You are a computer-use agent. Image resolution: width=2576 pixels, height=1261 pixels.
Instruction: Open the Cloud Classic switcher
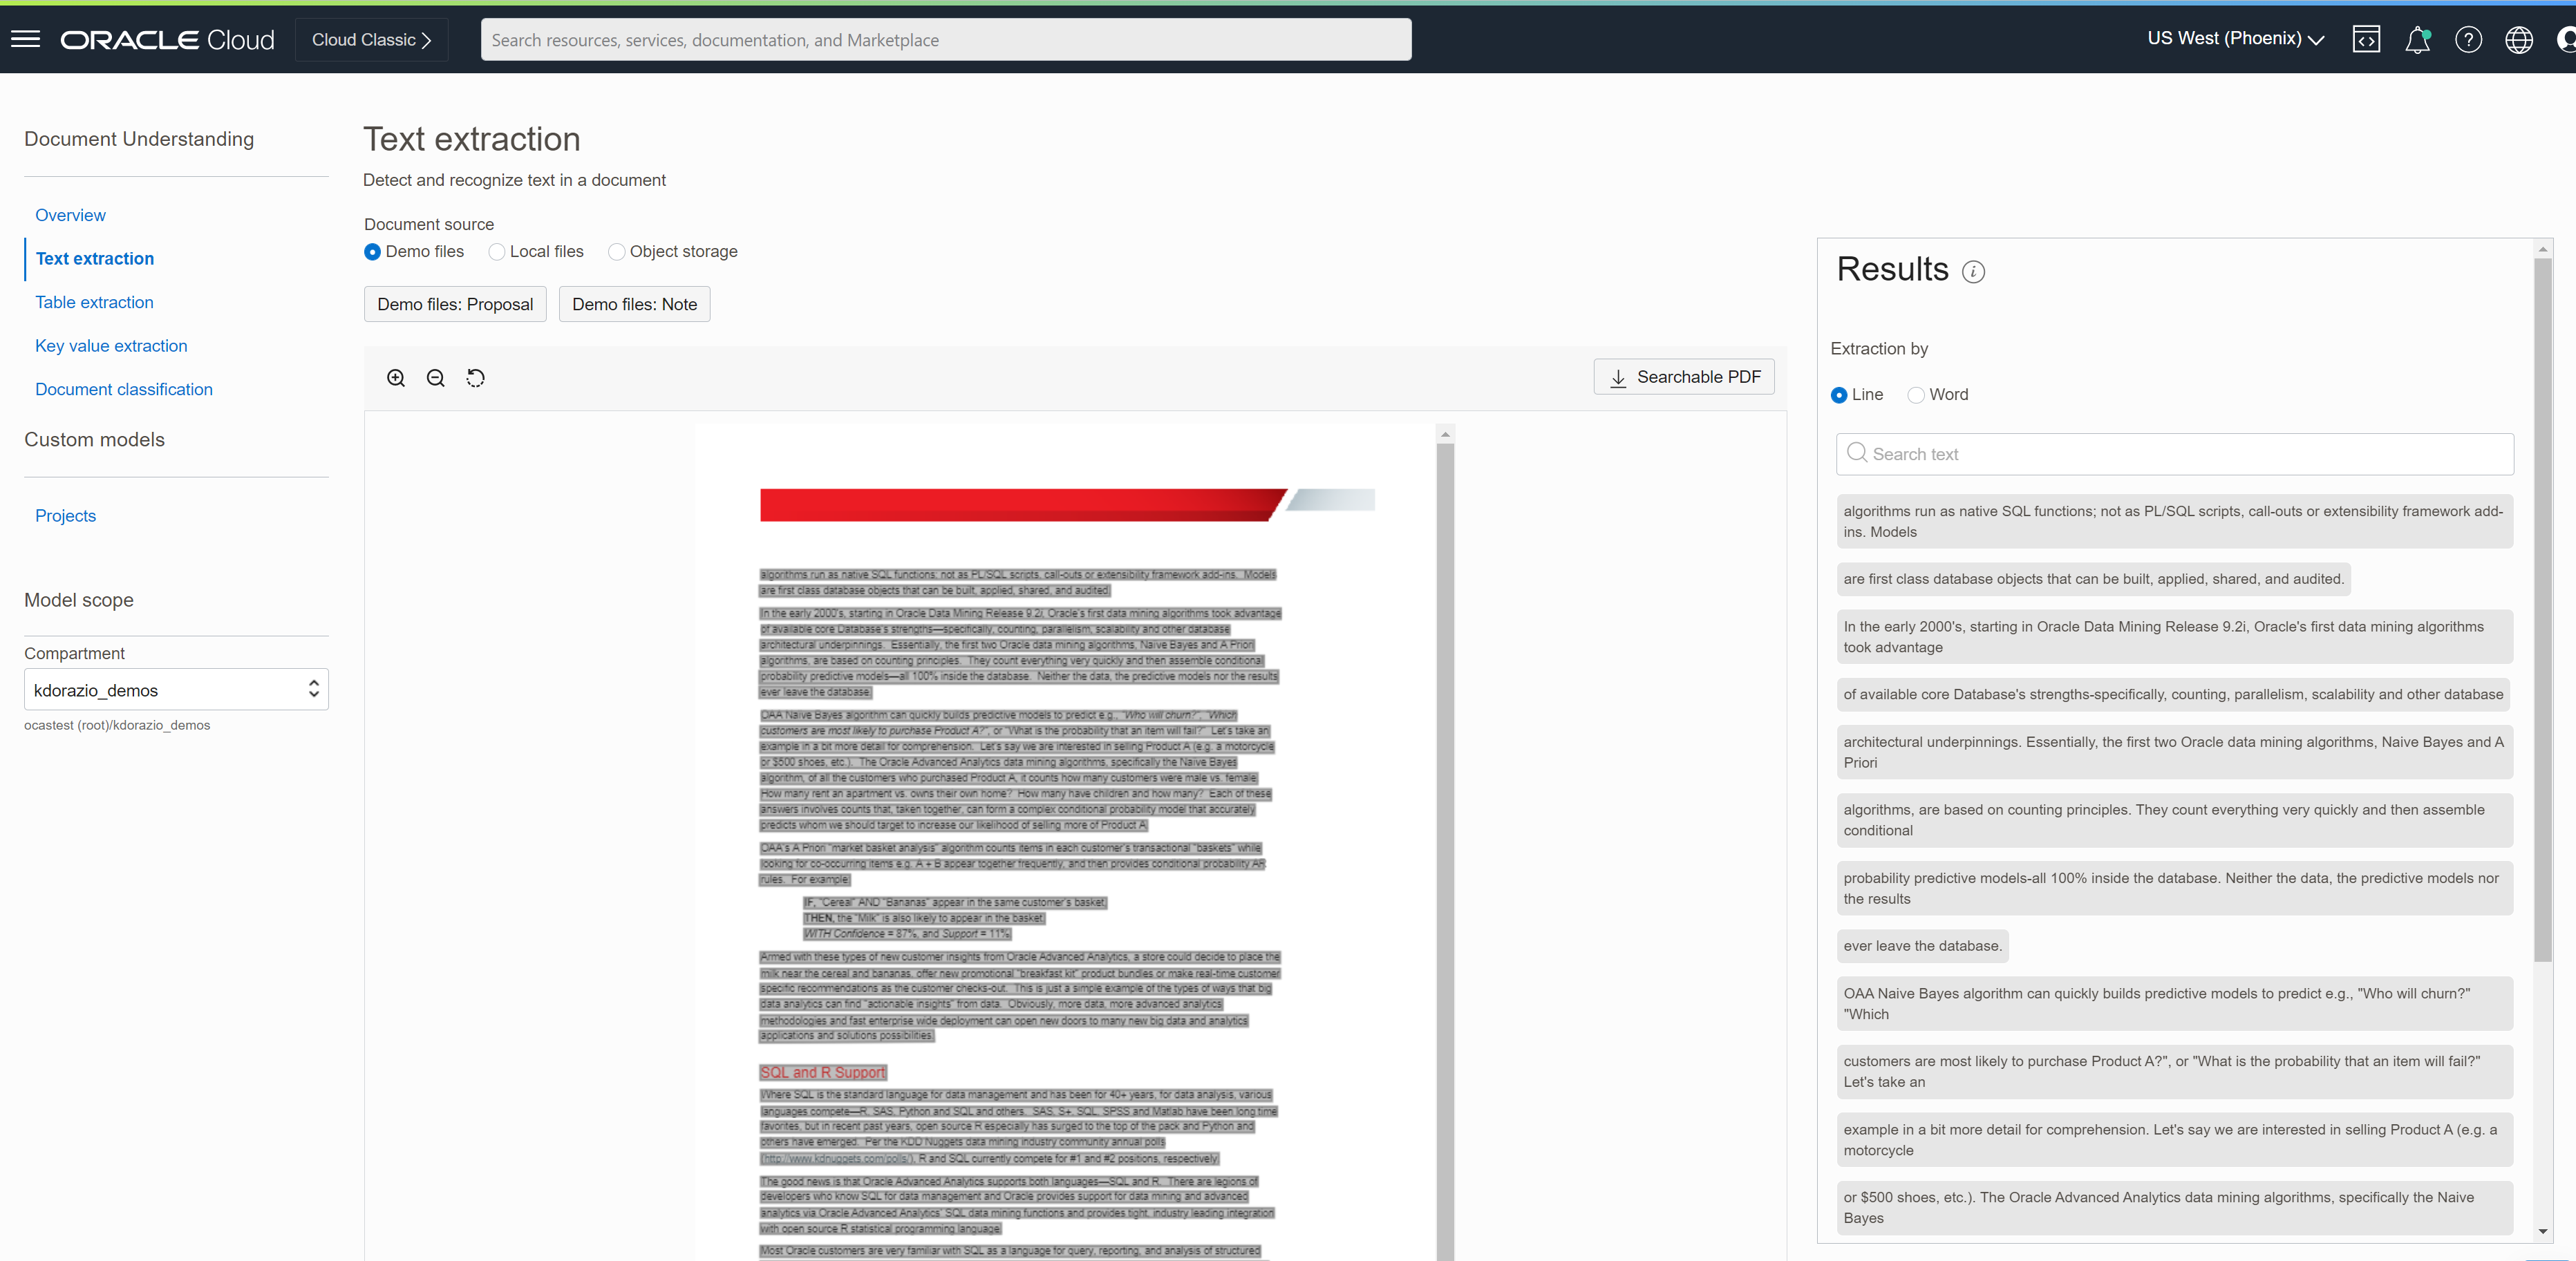(371, 40)
